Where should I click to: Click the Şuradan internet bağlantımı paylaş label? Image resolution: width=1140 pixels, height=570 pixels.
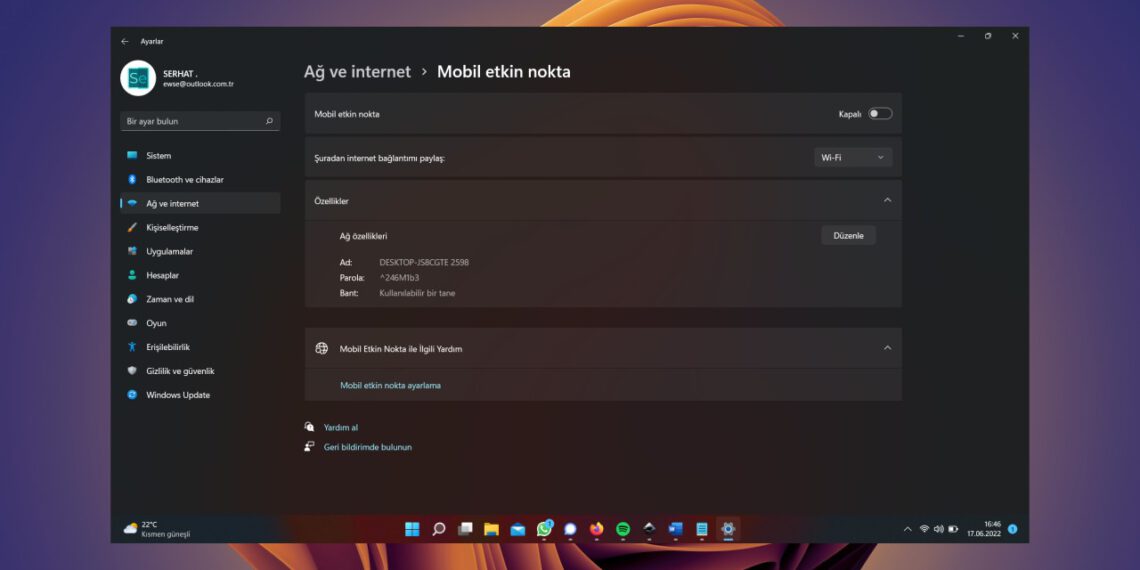pos(380,158)
